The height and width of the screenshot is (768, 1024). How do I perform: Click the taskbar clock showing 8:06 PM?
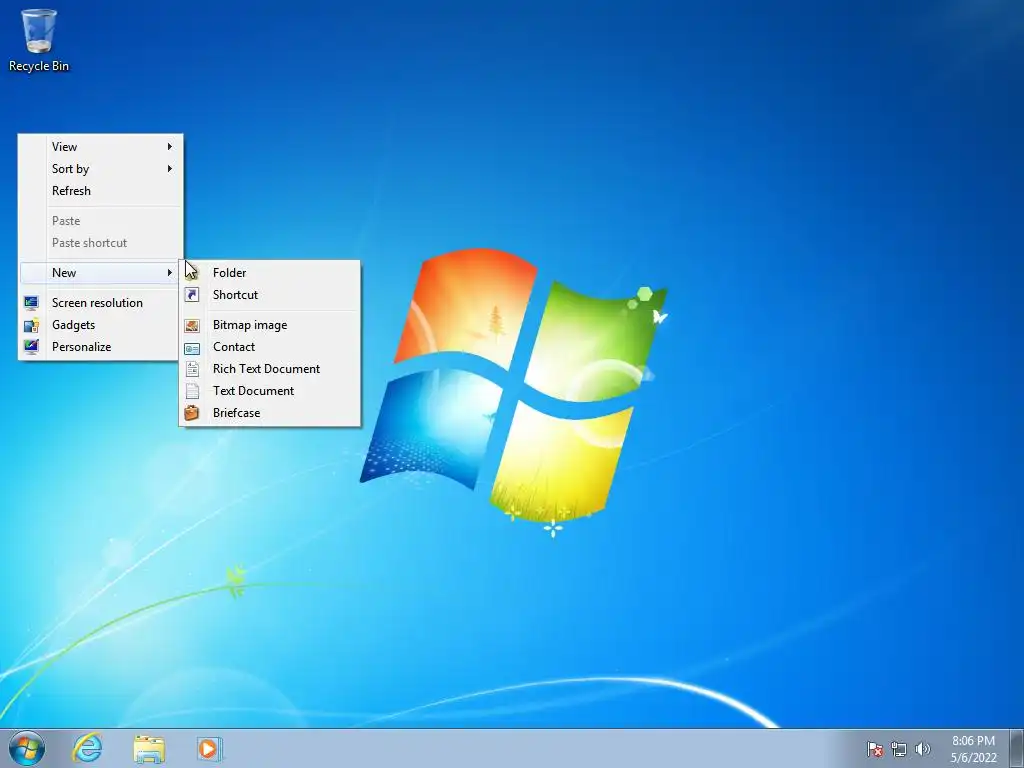[x=973, y=749]
